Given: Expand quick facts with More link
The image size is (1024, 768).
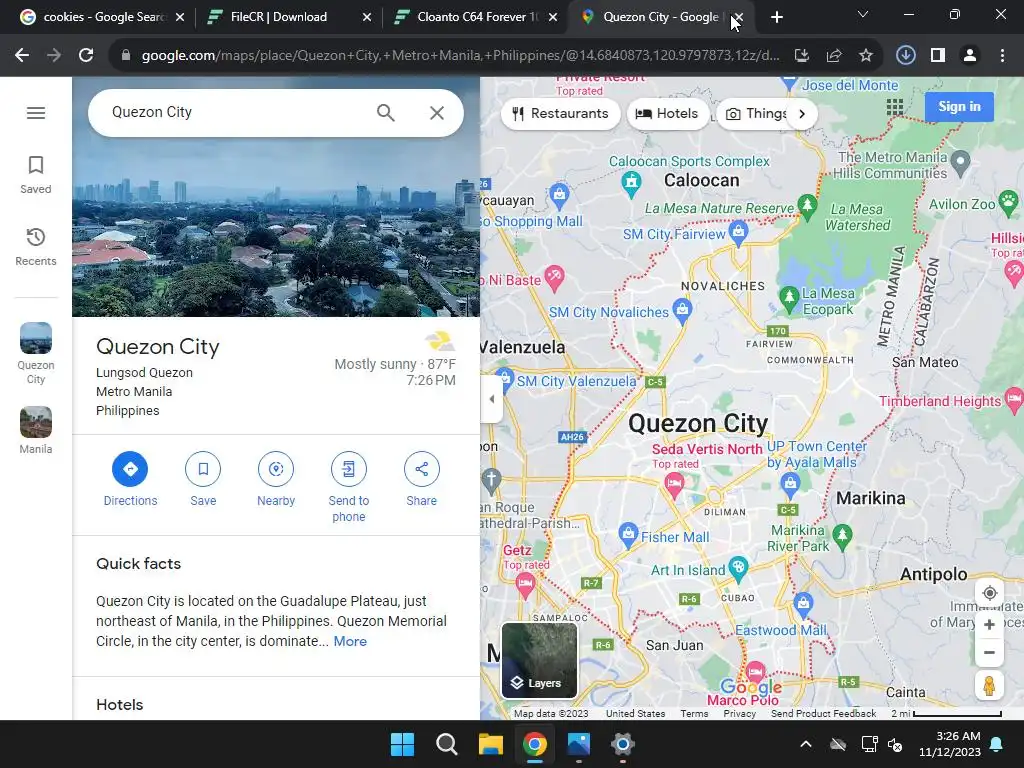Looking at the screenshot, I should 350,641.
